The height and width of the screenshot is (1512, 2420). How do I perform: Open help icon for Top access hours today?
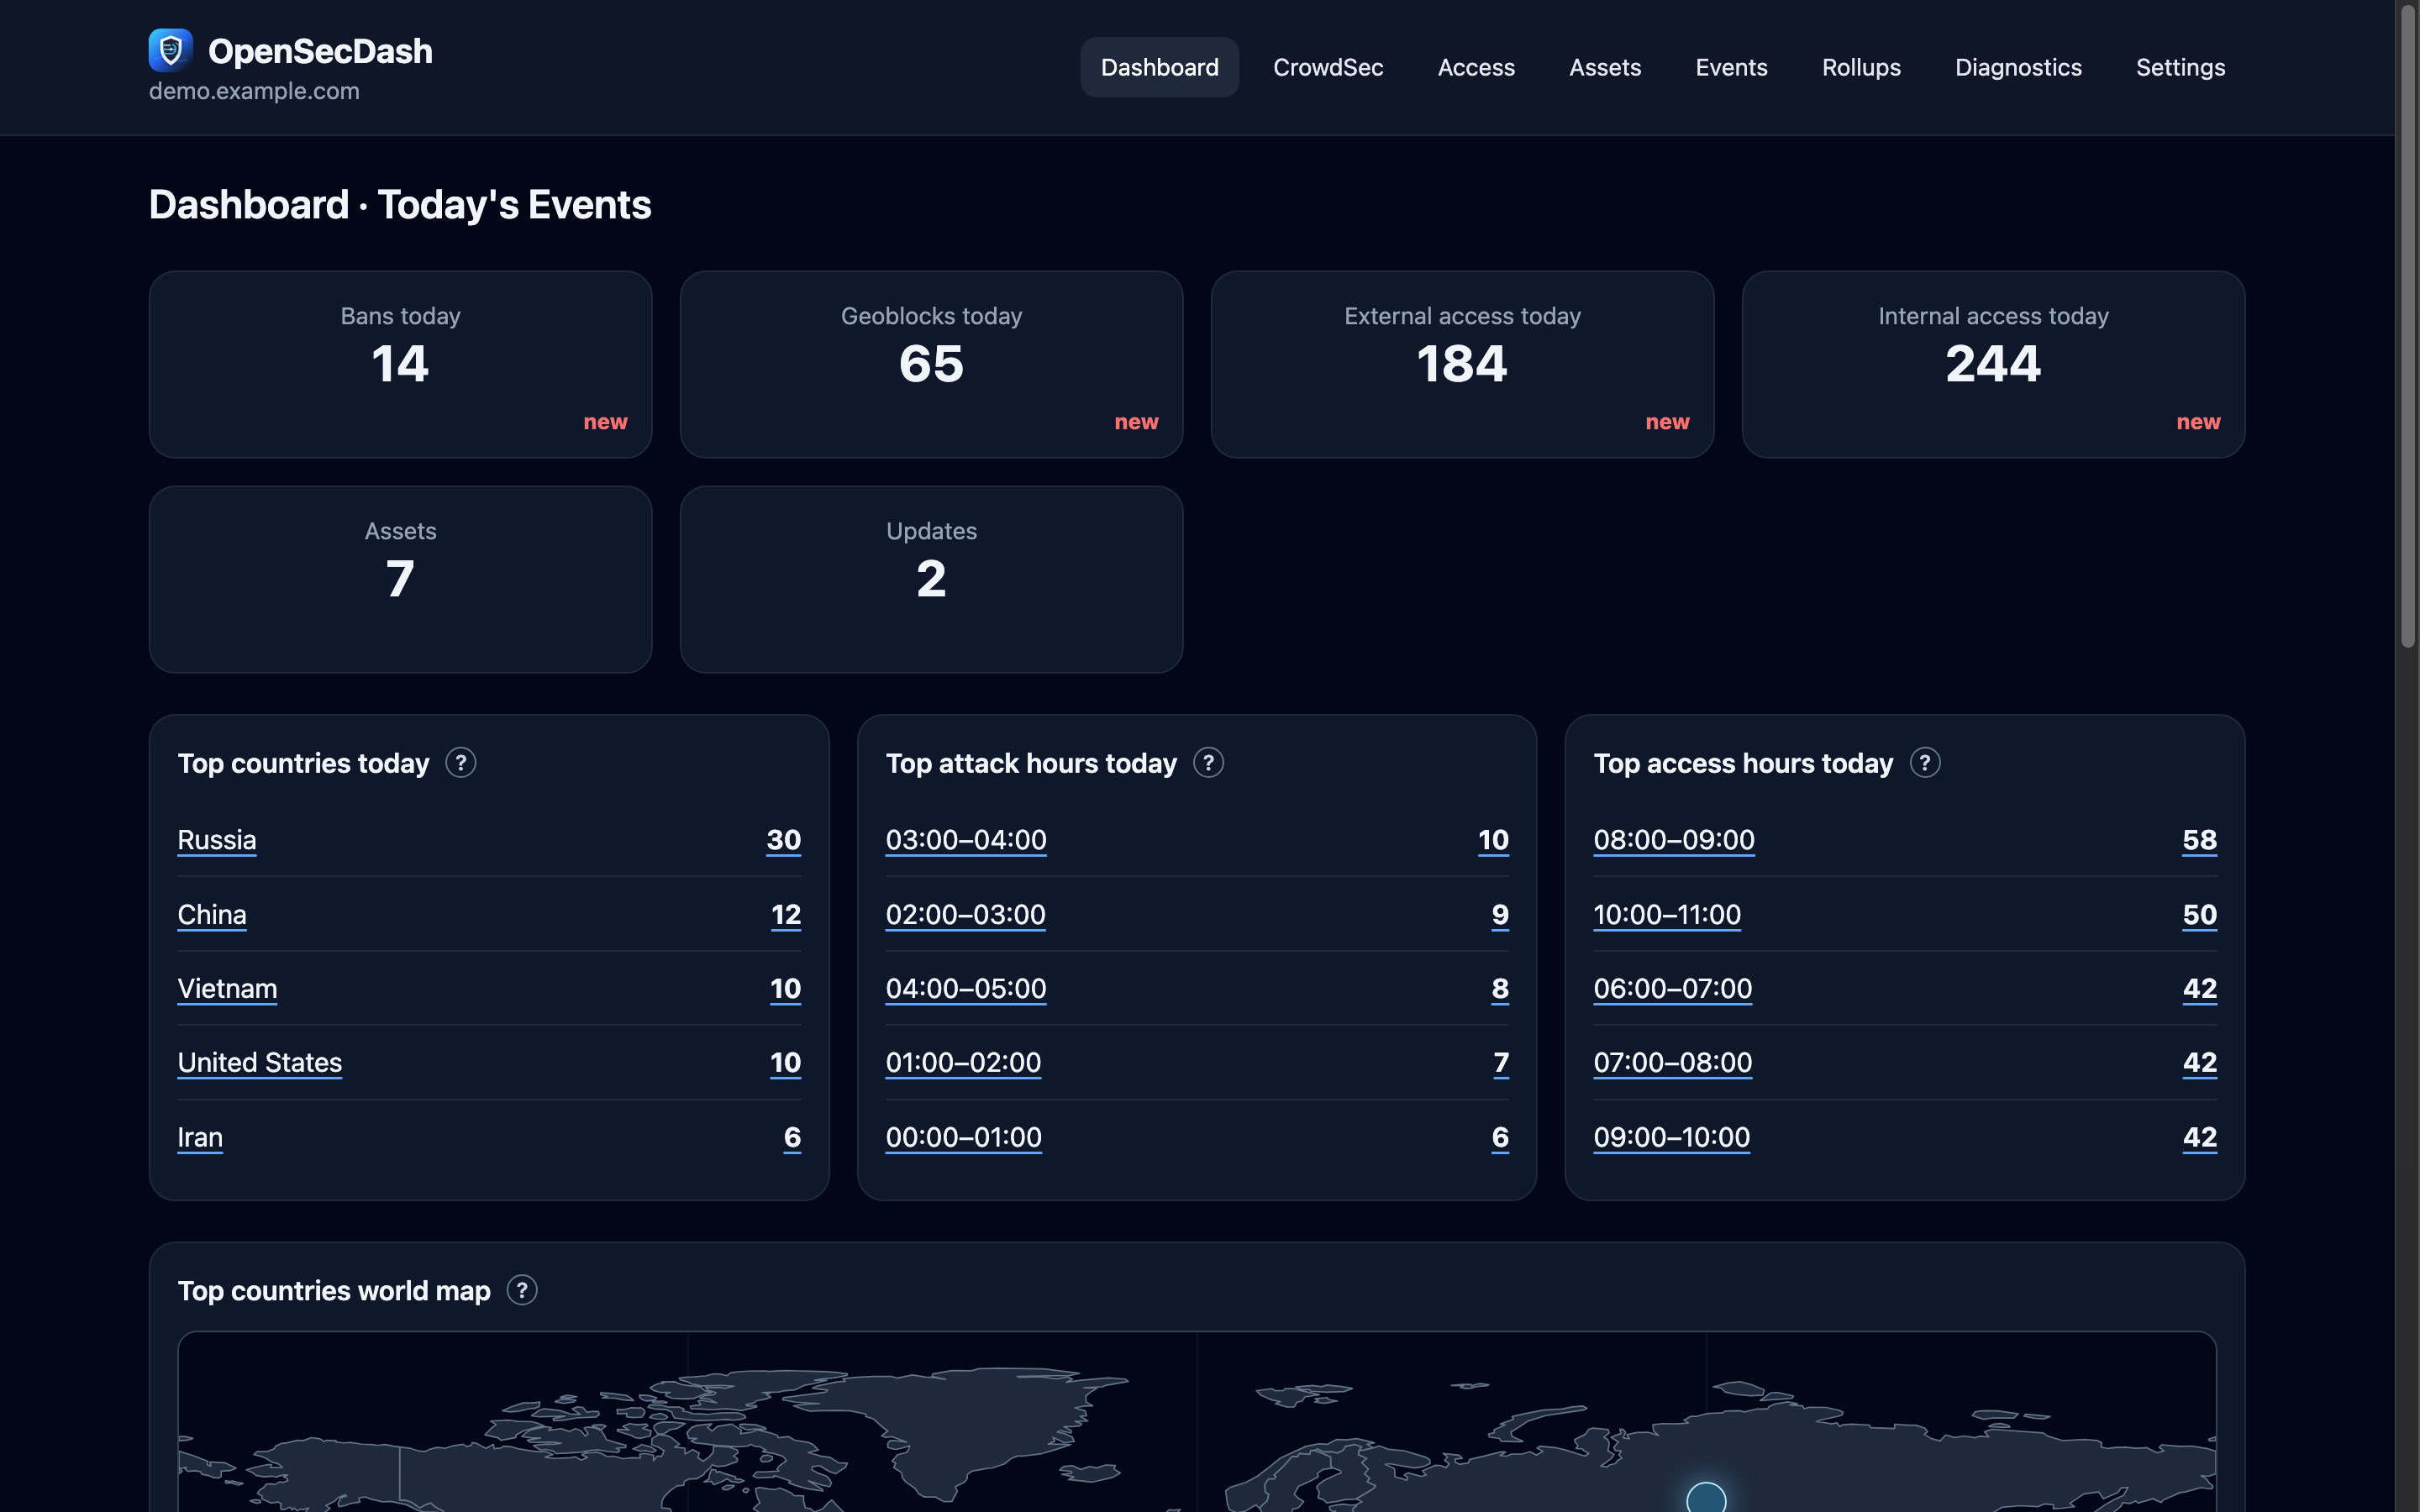click(x=1925, y=763)
